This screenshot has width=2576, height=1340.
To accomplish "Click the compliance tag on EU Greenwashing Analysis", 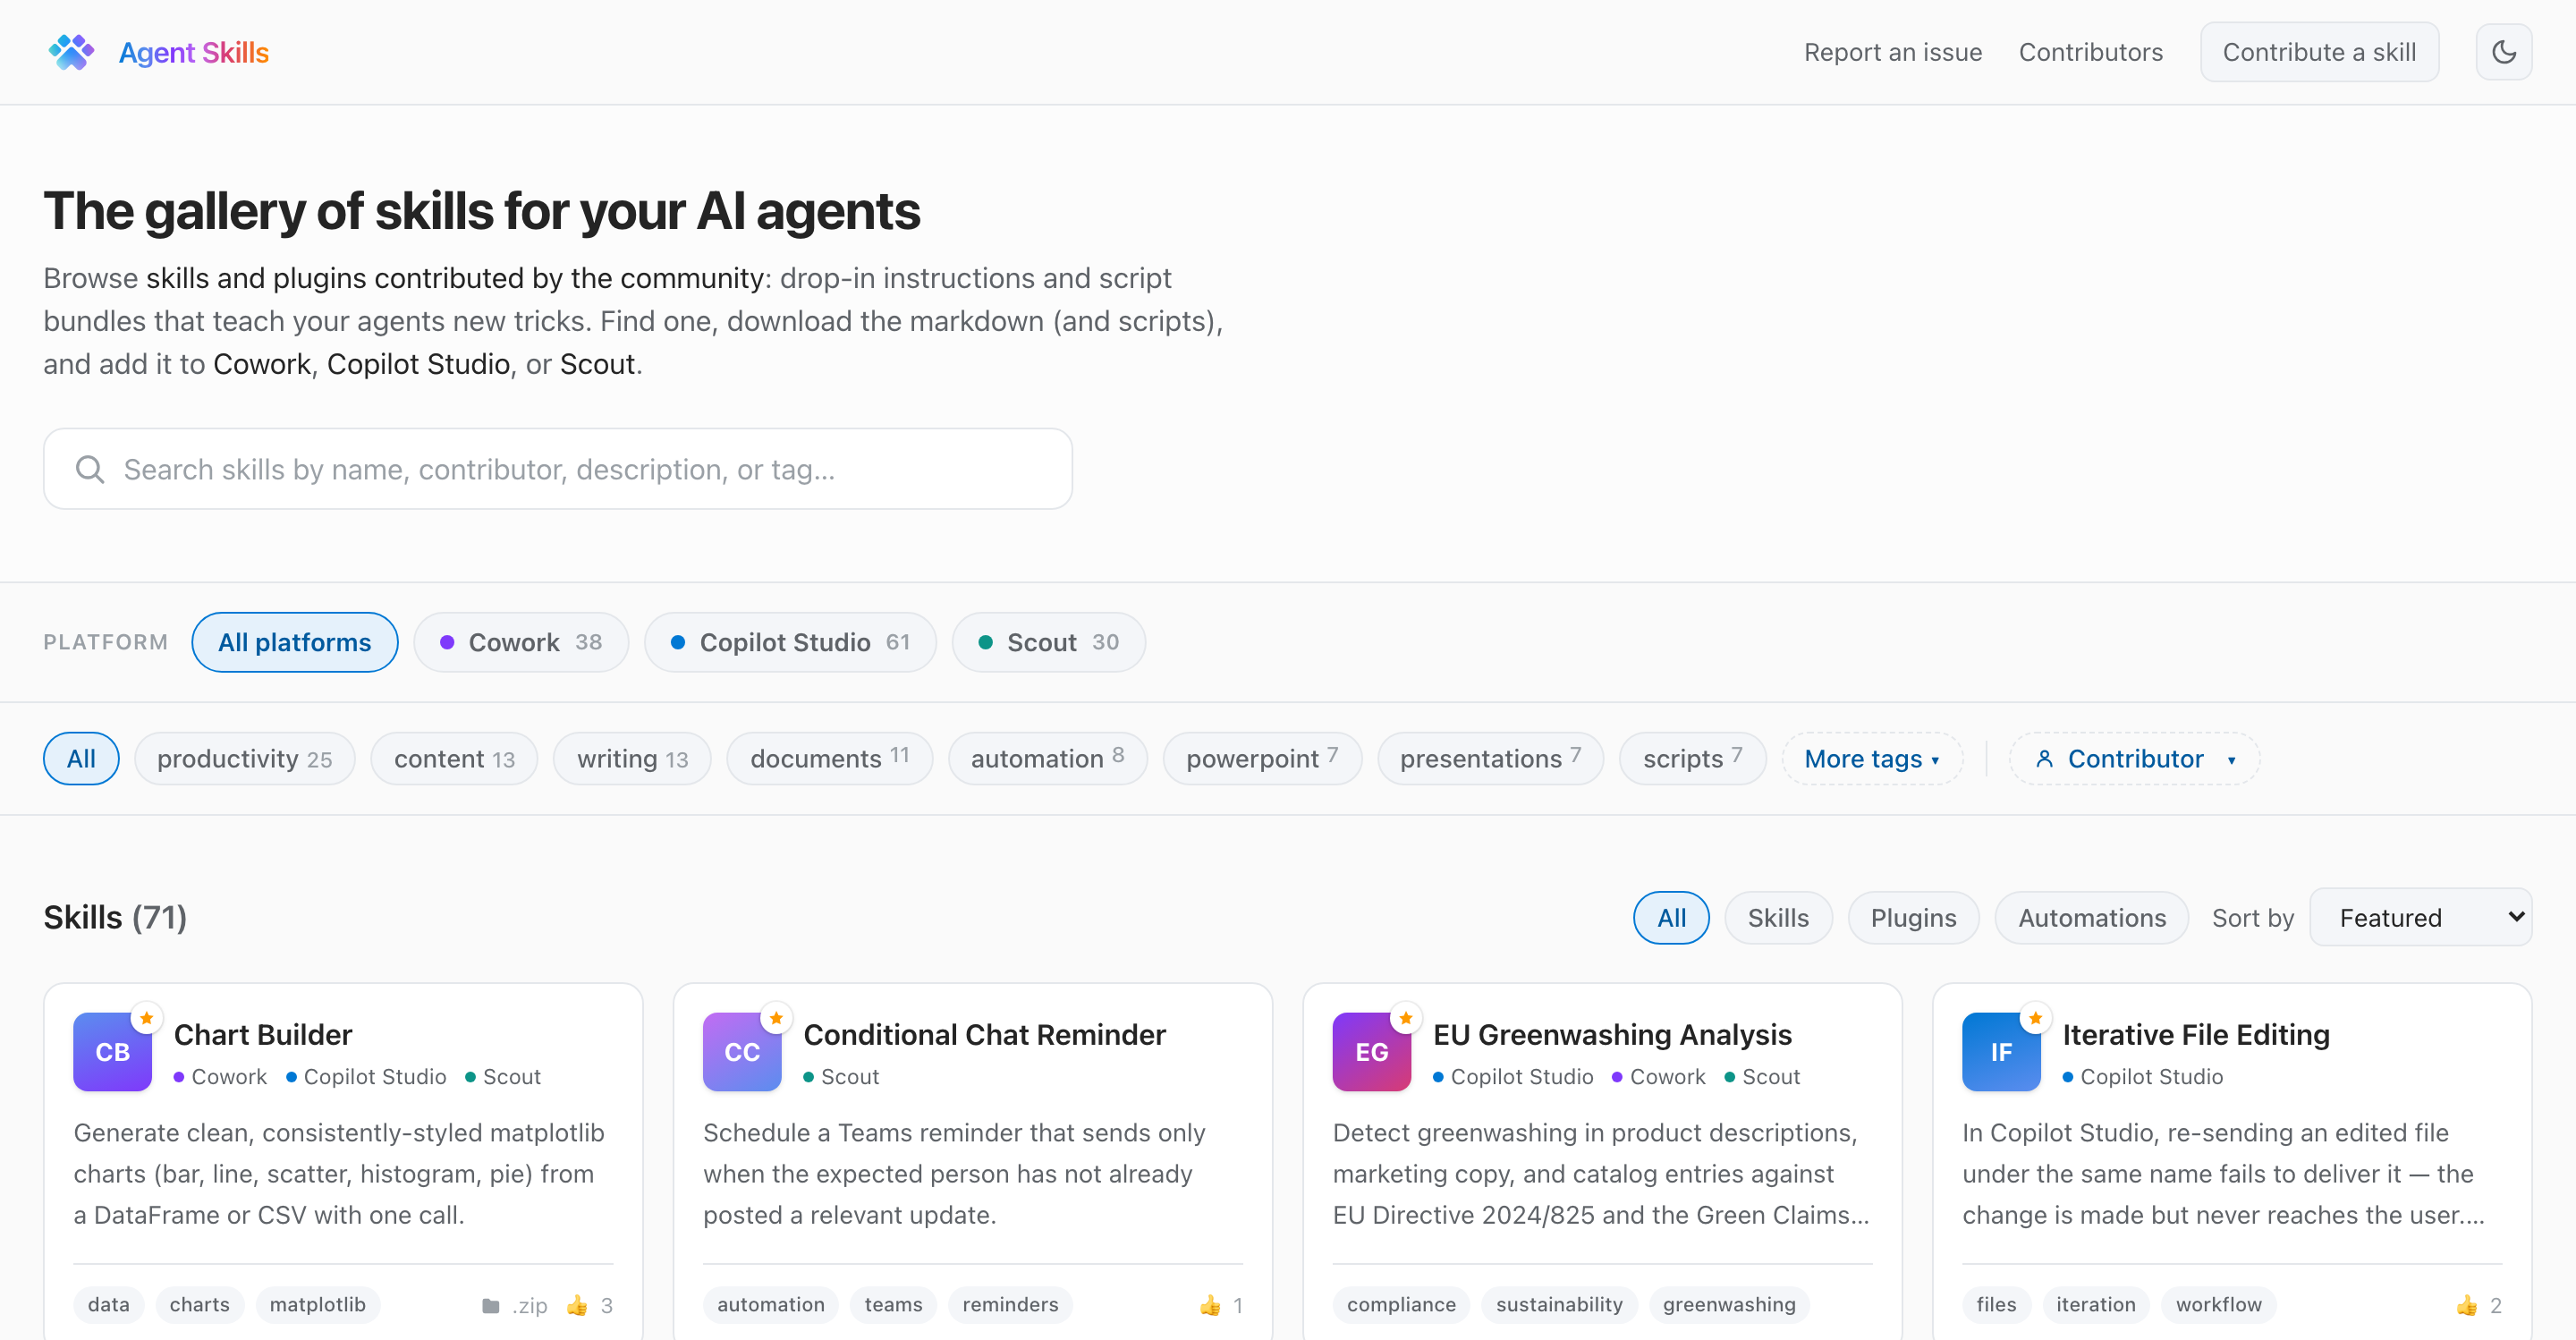I will 1402,1305.
